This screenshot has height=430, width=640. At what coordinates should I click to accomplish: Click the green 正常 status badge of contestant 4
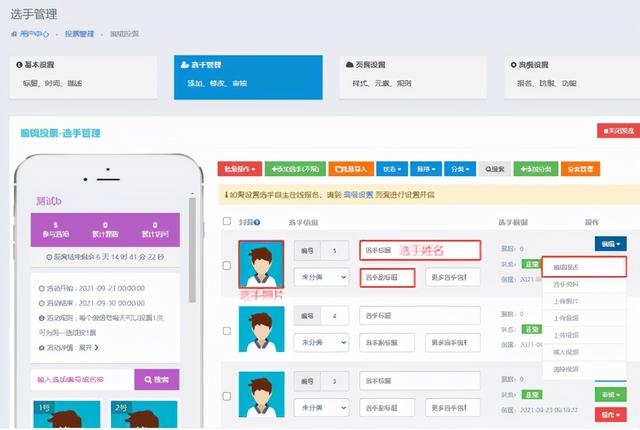click(532, 329)
